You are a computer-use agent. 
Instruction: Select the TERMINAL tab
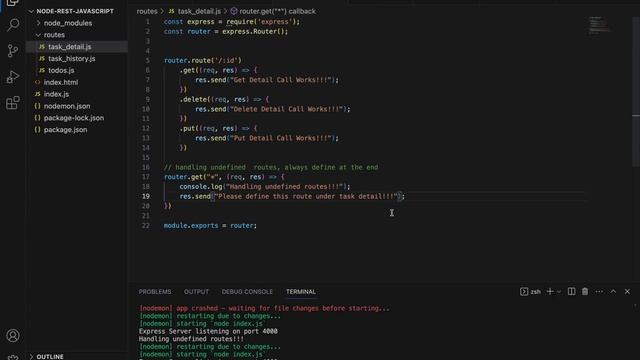300,291
